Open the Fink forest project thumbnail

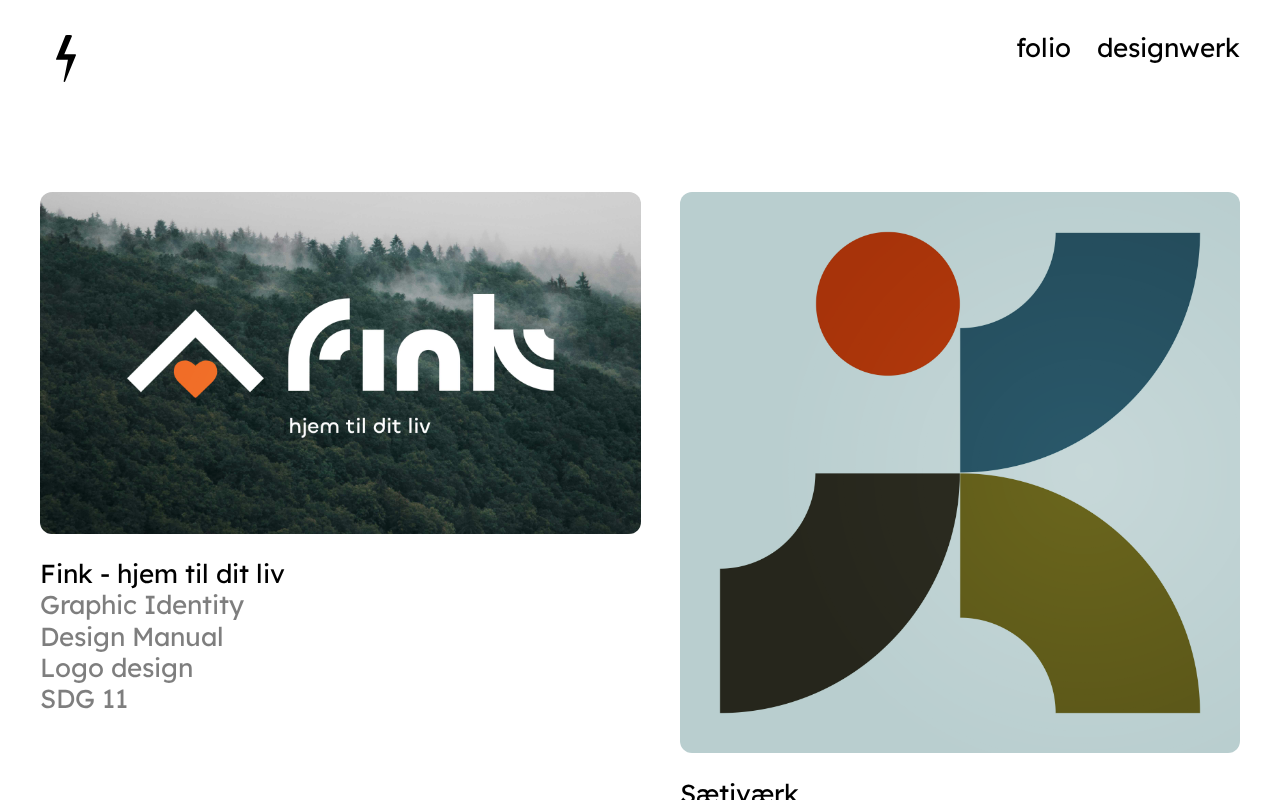[340, 363]
